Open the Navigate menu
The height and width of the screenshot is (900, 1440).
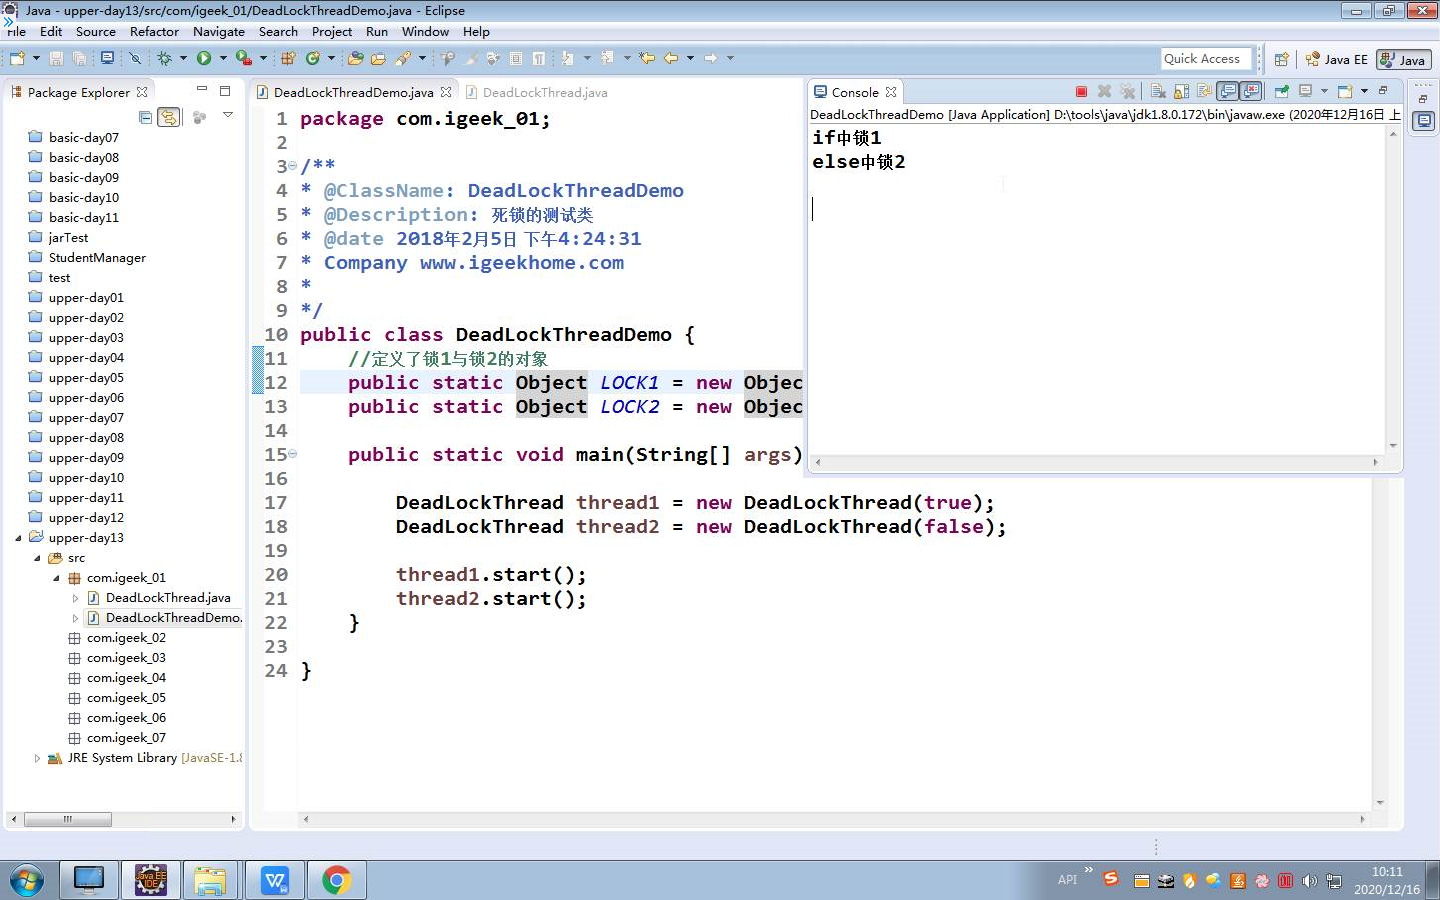pos(219,31)
